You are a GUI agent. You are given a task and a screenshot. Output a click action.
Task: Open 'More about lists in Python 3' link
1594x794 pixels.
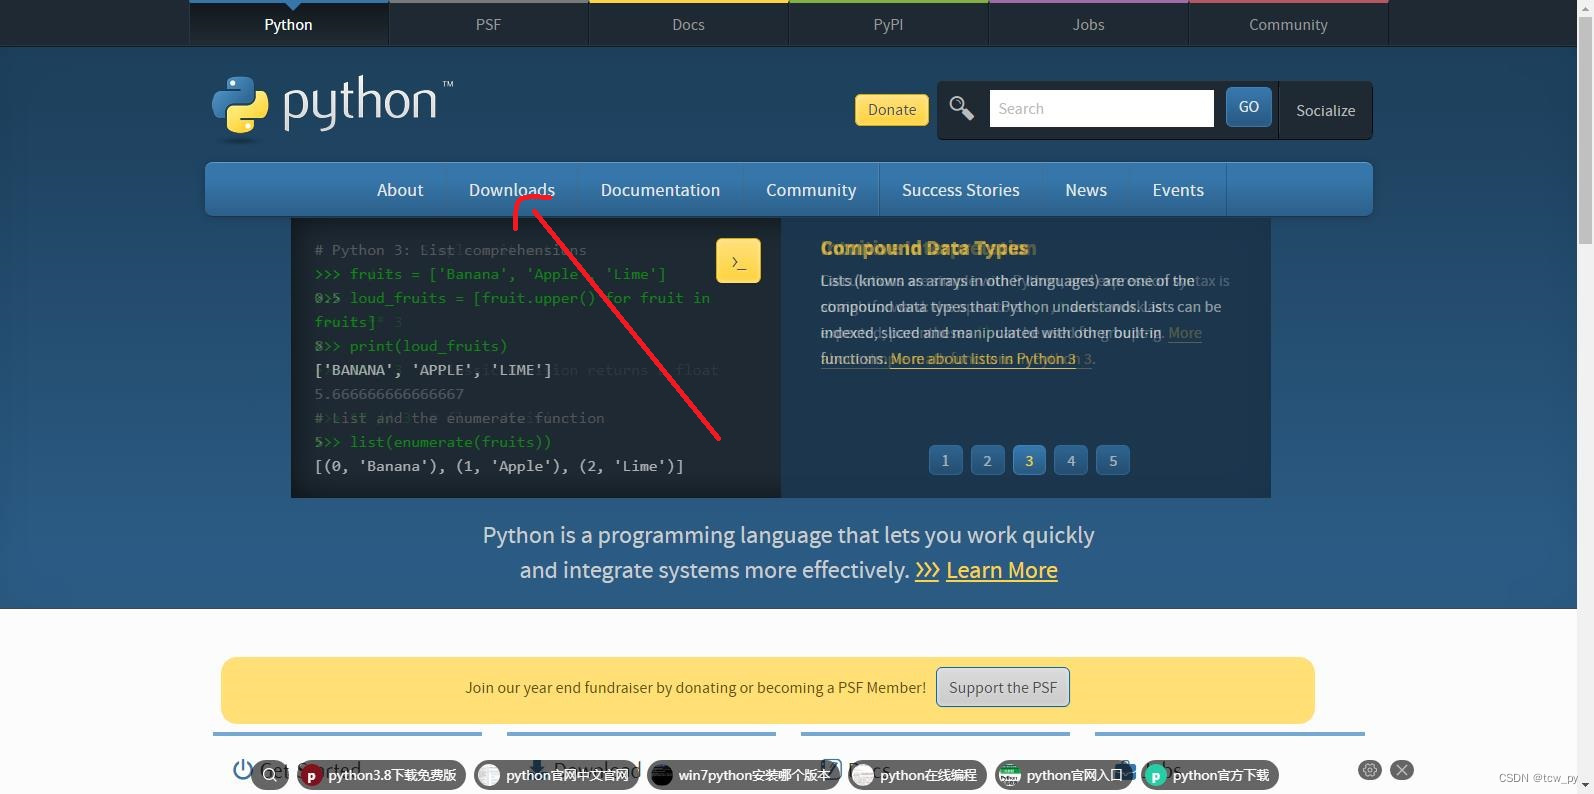(983, 359)
